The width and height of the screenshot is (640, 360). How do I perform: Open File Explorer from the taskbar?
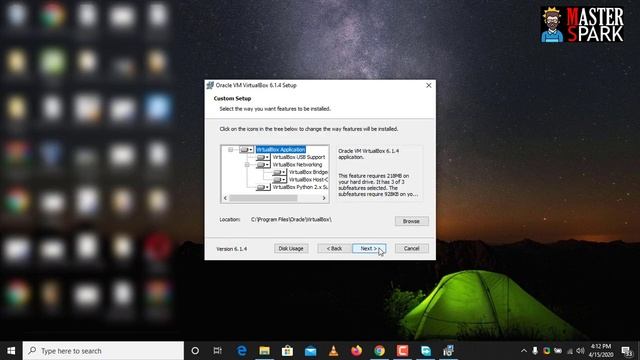click(264, 351)
